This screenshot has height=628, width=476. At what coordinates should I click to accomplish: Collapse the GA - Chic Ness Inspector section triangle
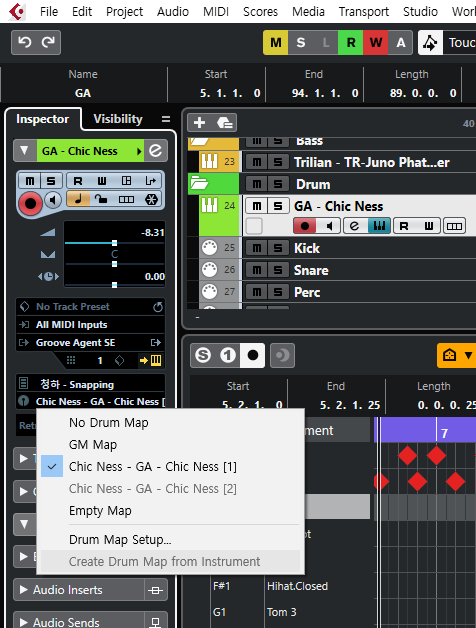(x=24, y=151)
